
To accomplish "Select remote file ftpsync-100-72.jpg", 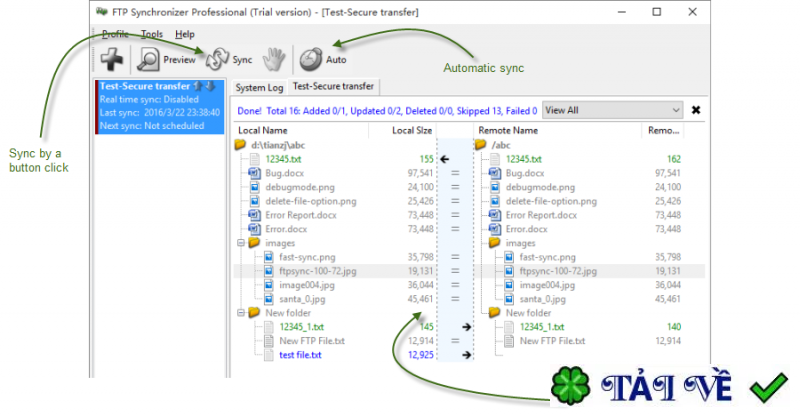I will point(558,271).
